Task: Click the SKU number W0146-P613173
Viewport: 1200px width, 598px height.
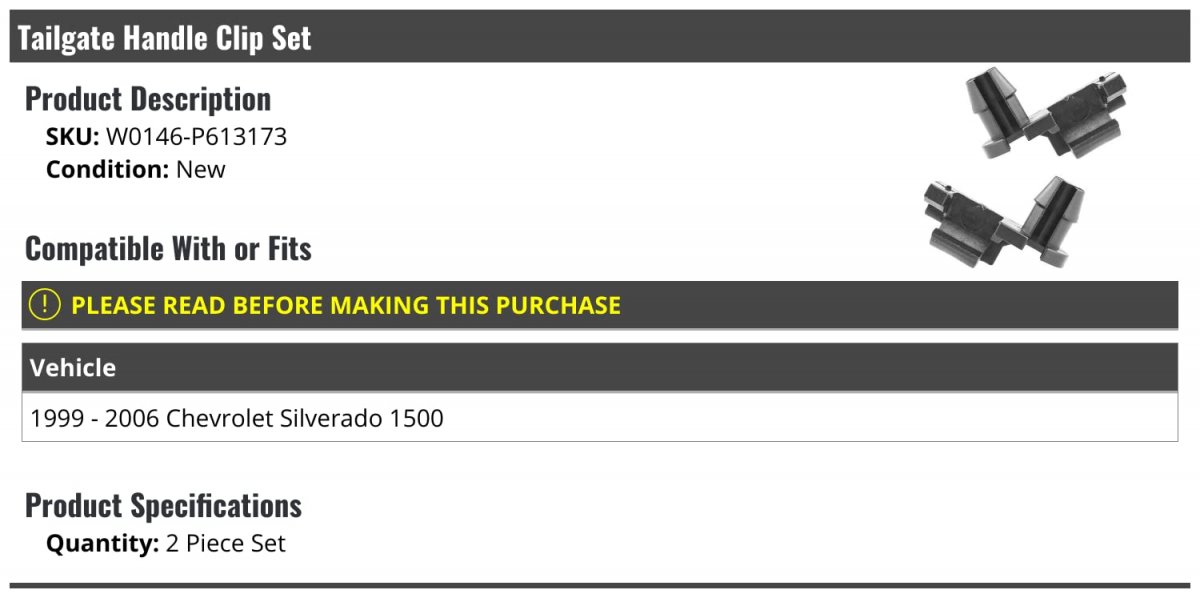Action: click(x=196, y=137)
